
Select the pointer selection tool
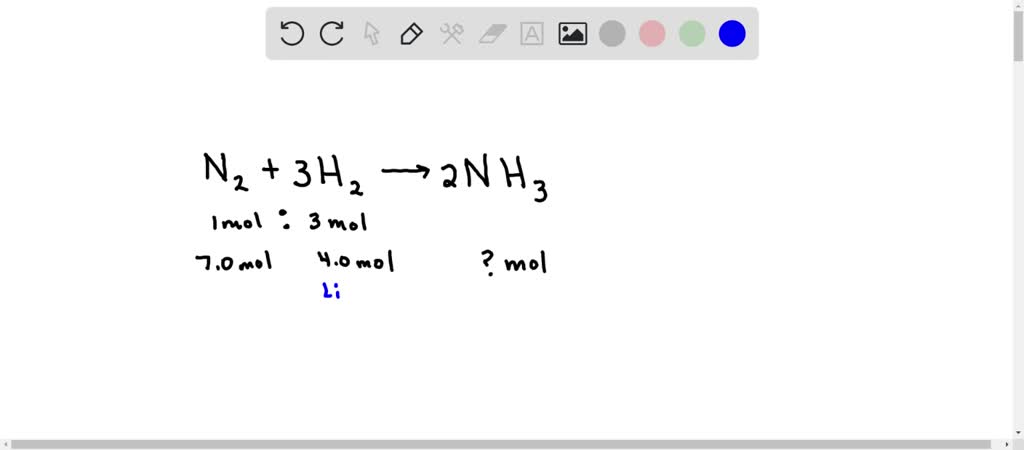click(x=372, y=34)
